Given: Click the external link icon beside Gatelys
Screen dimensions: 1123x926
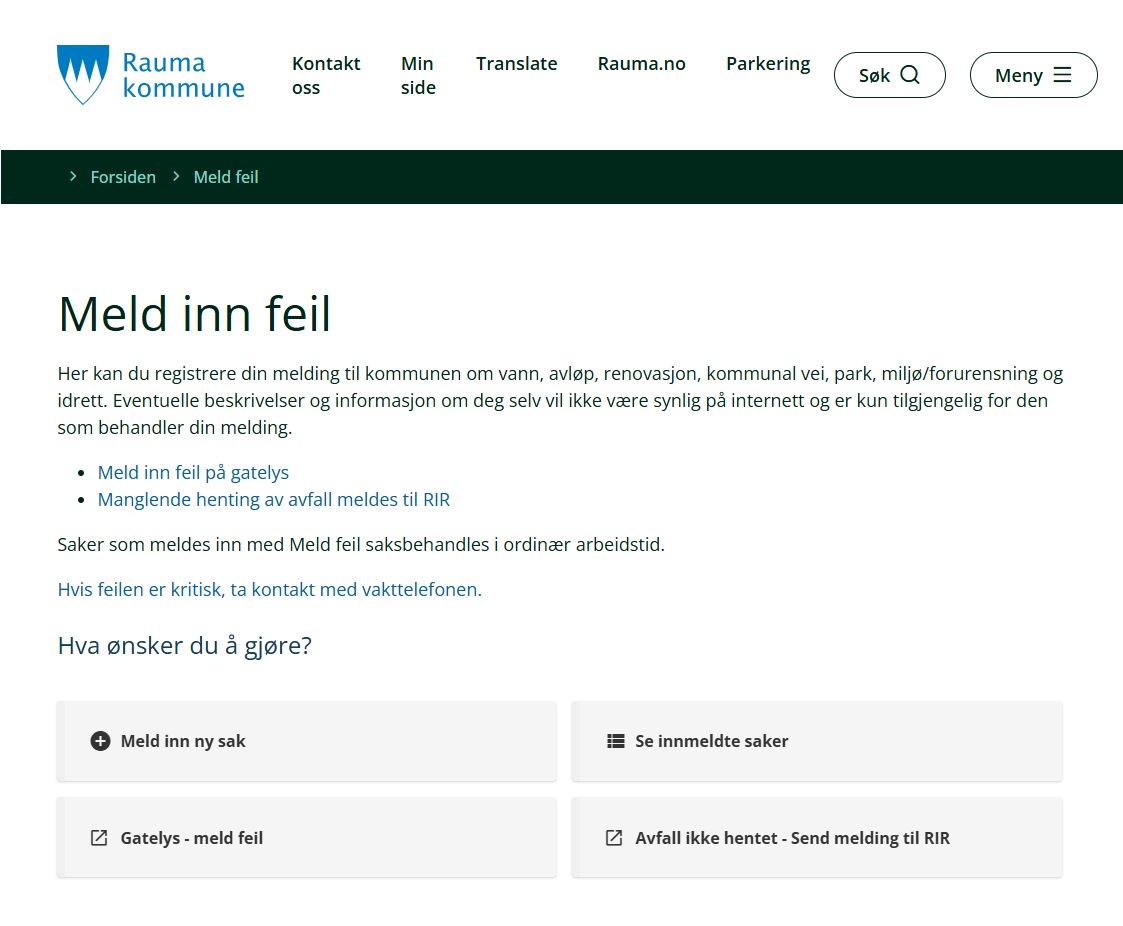Looking at the screenshot, I should click(99, 838).
